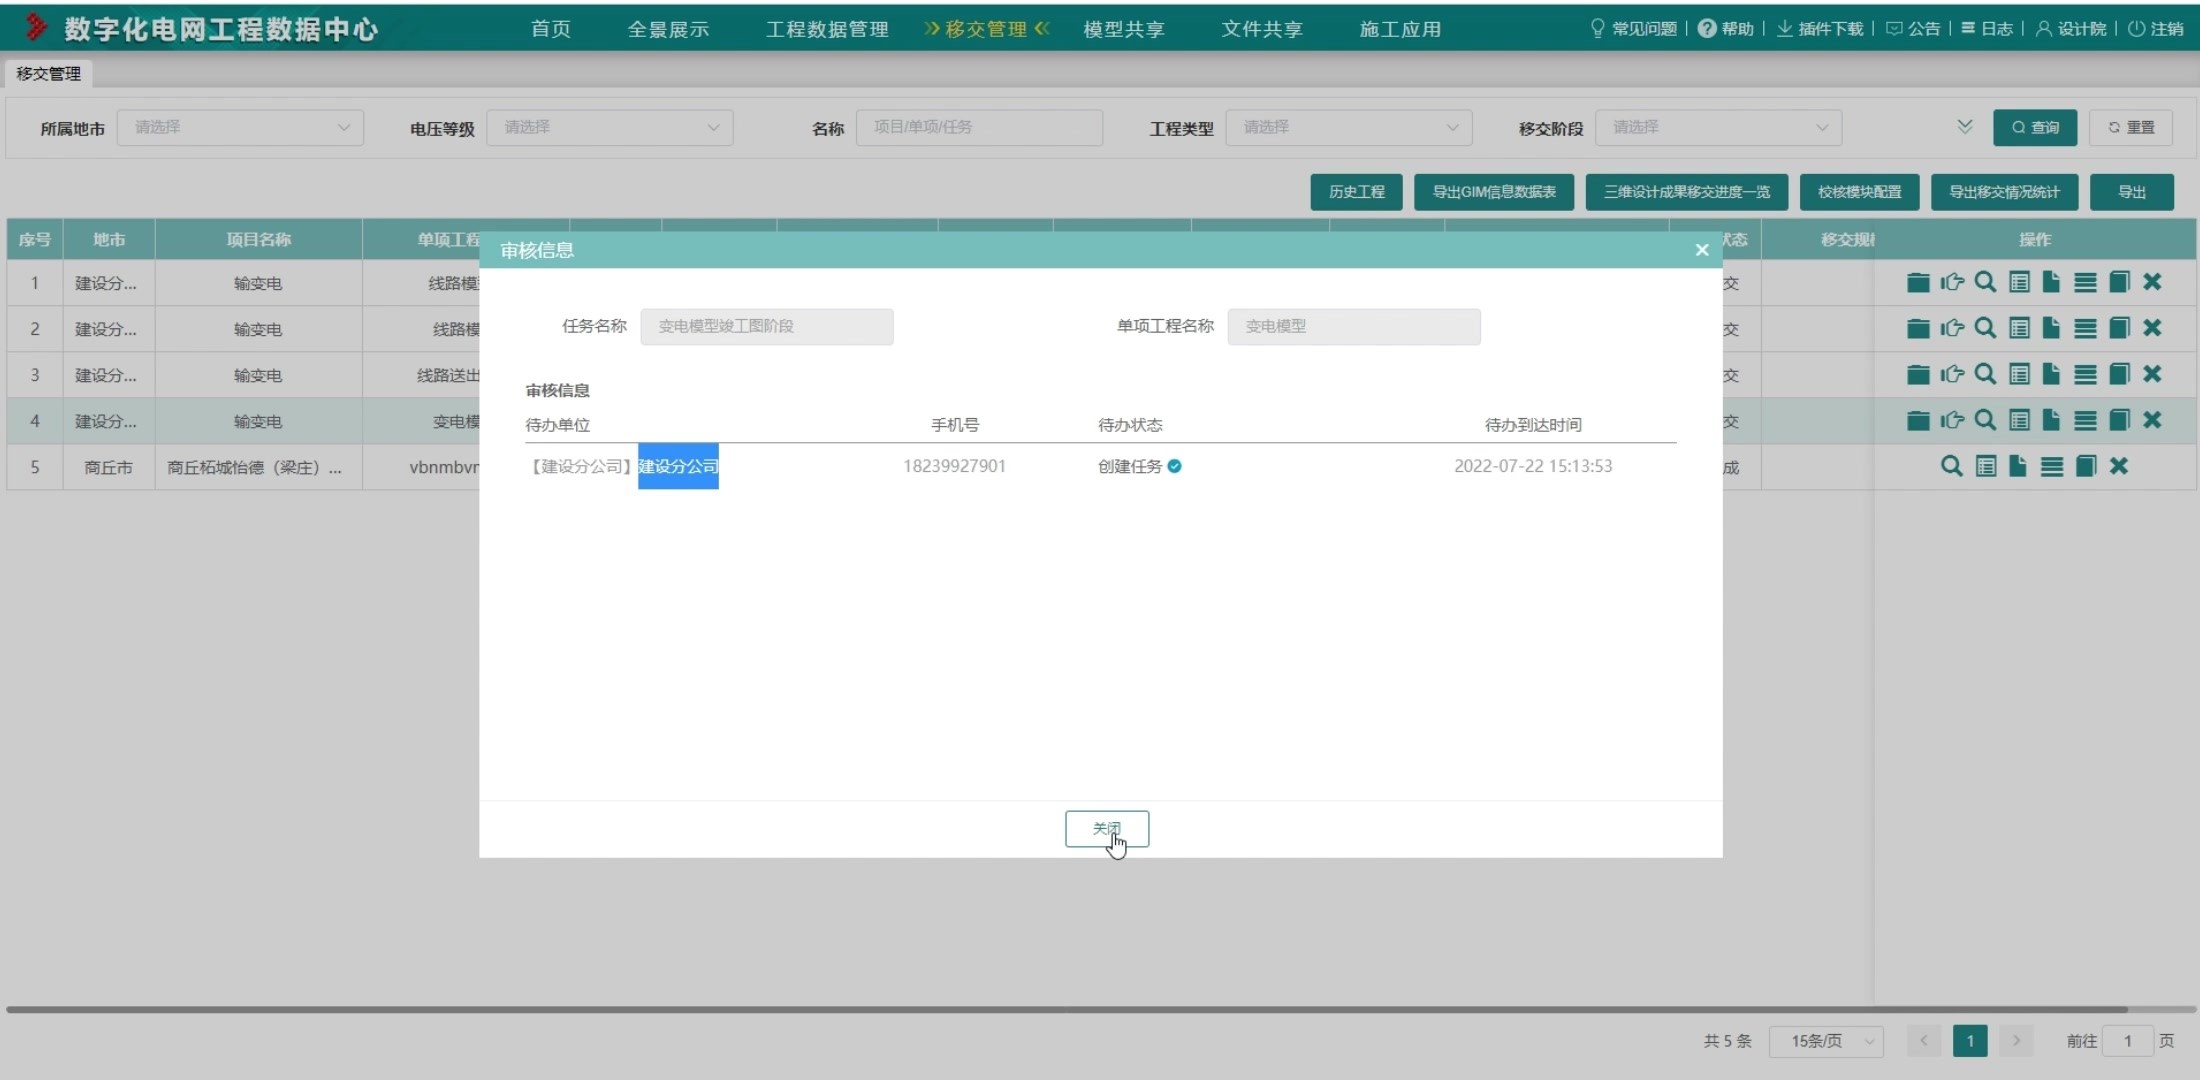Click the 三维设计成果移交进度一览 button
This screenshot has width=2200, height=1080.
coord(1687,192)
